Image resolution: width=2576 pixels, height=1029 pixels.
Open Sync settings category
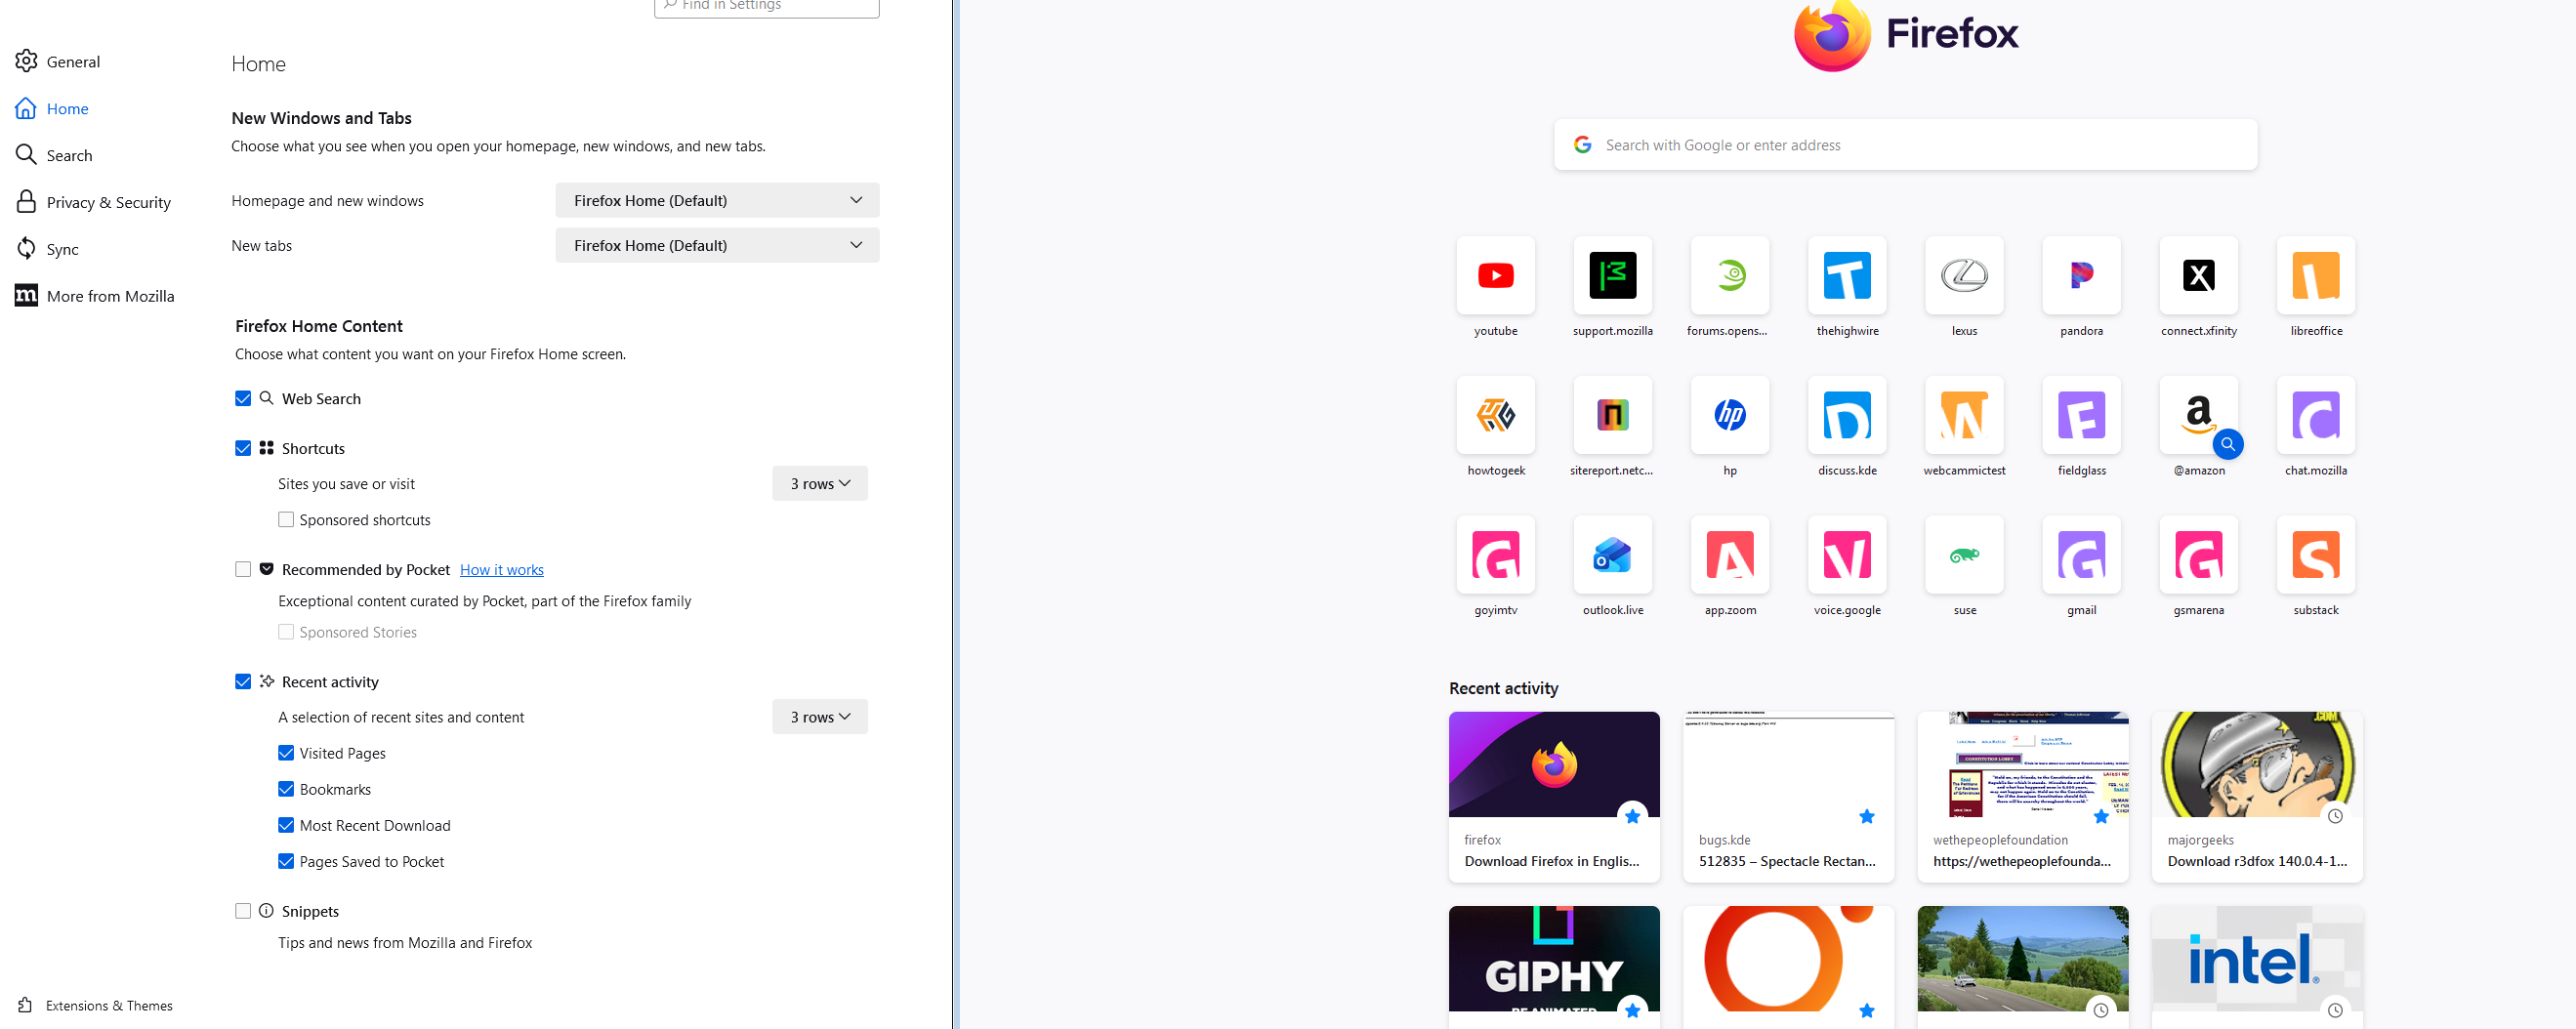click(47, 250)
